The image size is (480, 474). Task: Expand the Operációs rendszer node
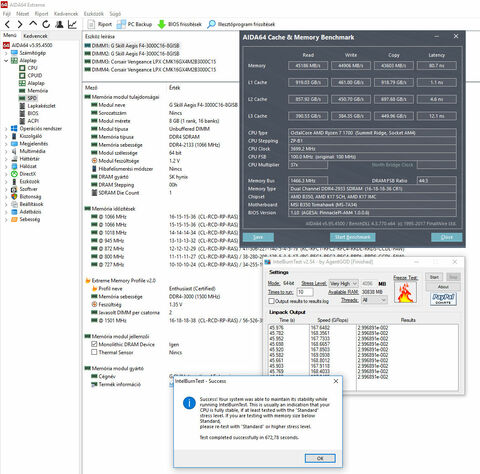[6, 129]
